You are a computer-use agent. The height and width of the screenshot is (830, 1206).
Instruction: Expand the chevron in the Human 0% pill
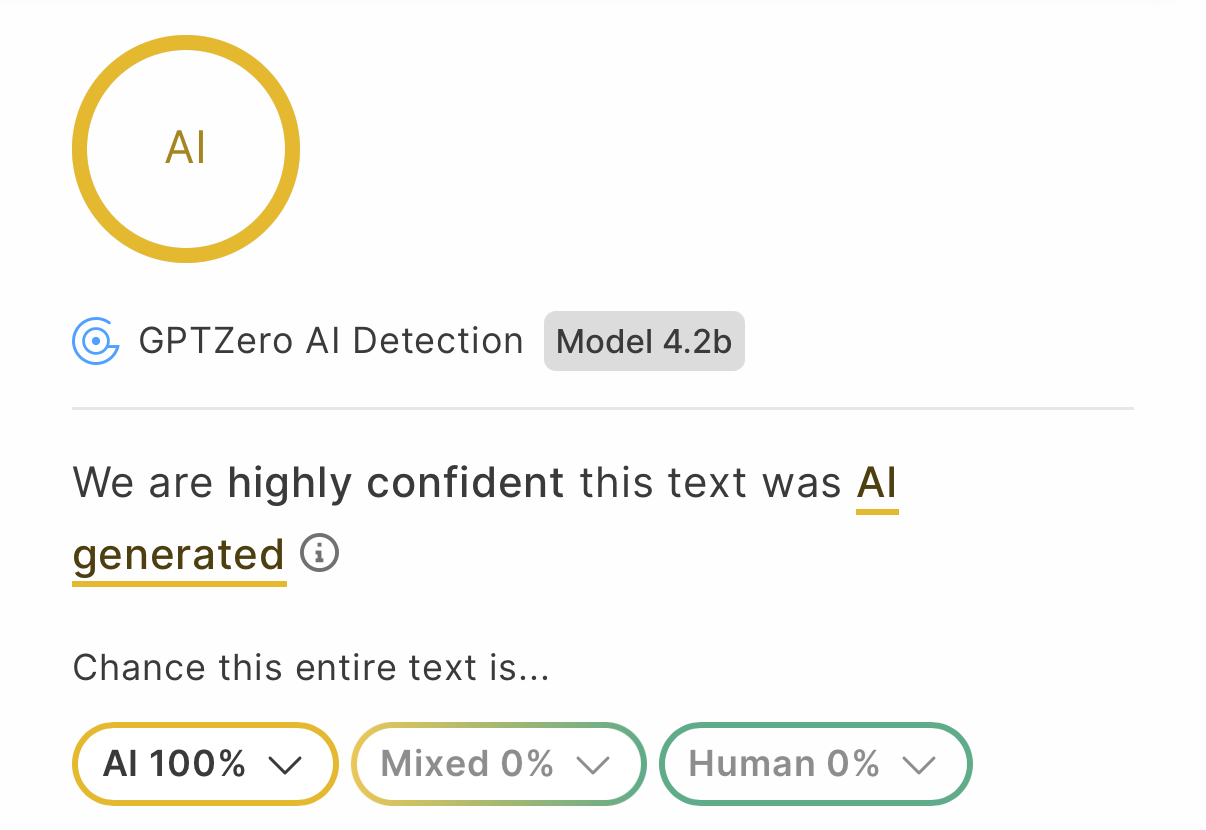918,765
